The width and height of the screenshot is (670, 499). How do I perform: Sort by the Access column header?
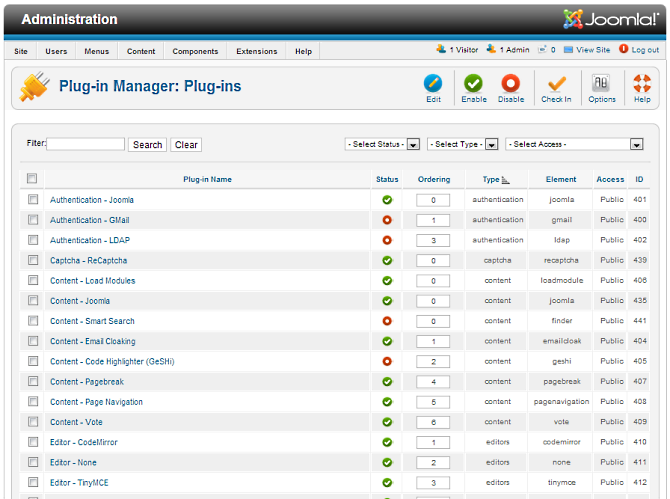coord(610,179)
